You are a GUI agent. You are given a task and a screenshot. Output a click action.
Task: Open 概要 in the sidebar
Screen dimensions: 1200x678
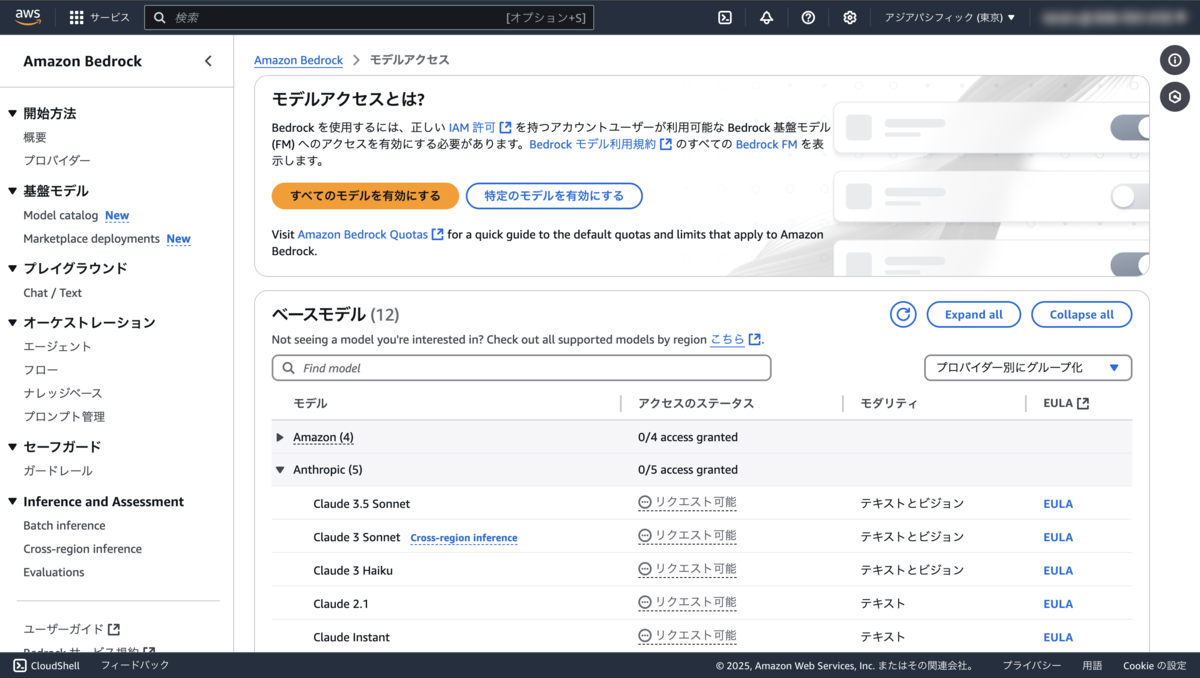pos(35,138)
